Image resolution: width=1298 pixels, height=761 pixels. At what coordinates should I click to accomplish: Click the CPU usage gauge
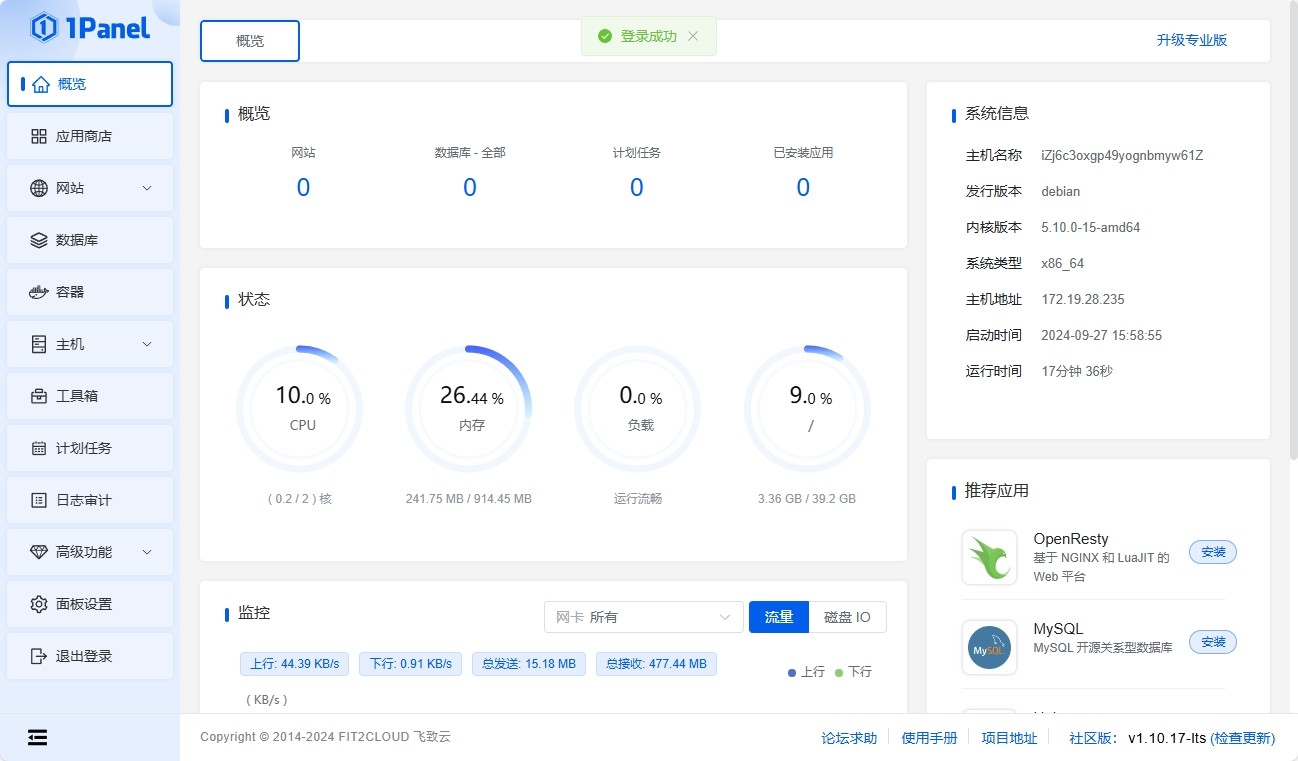pyautogui.click(x=300, y=408)
